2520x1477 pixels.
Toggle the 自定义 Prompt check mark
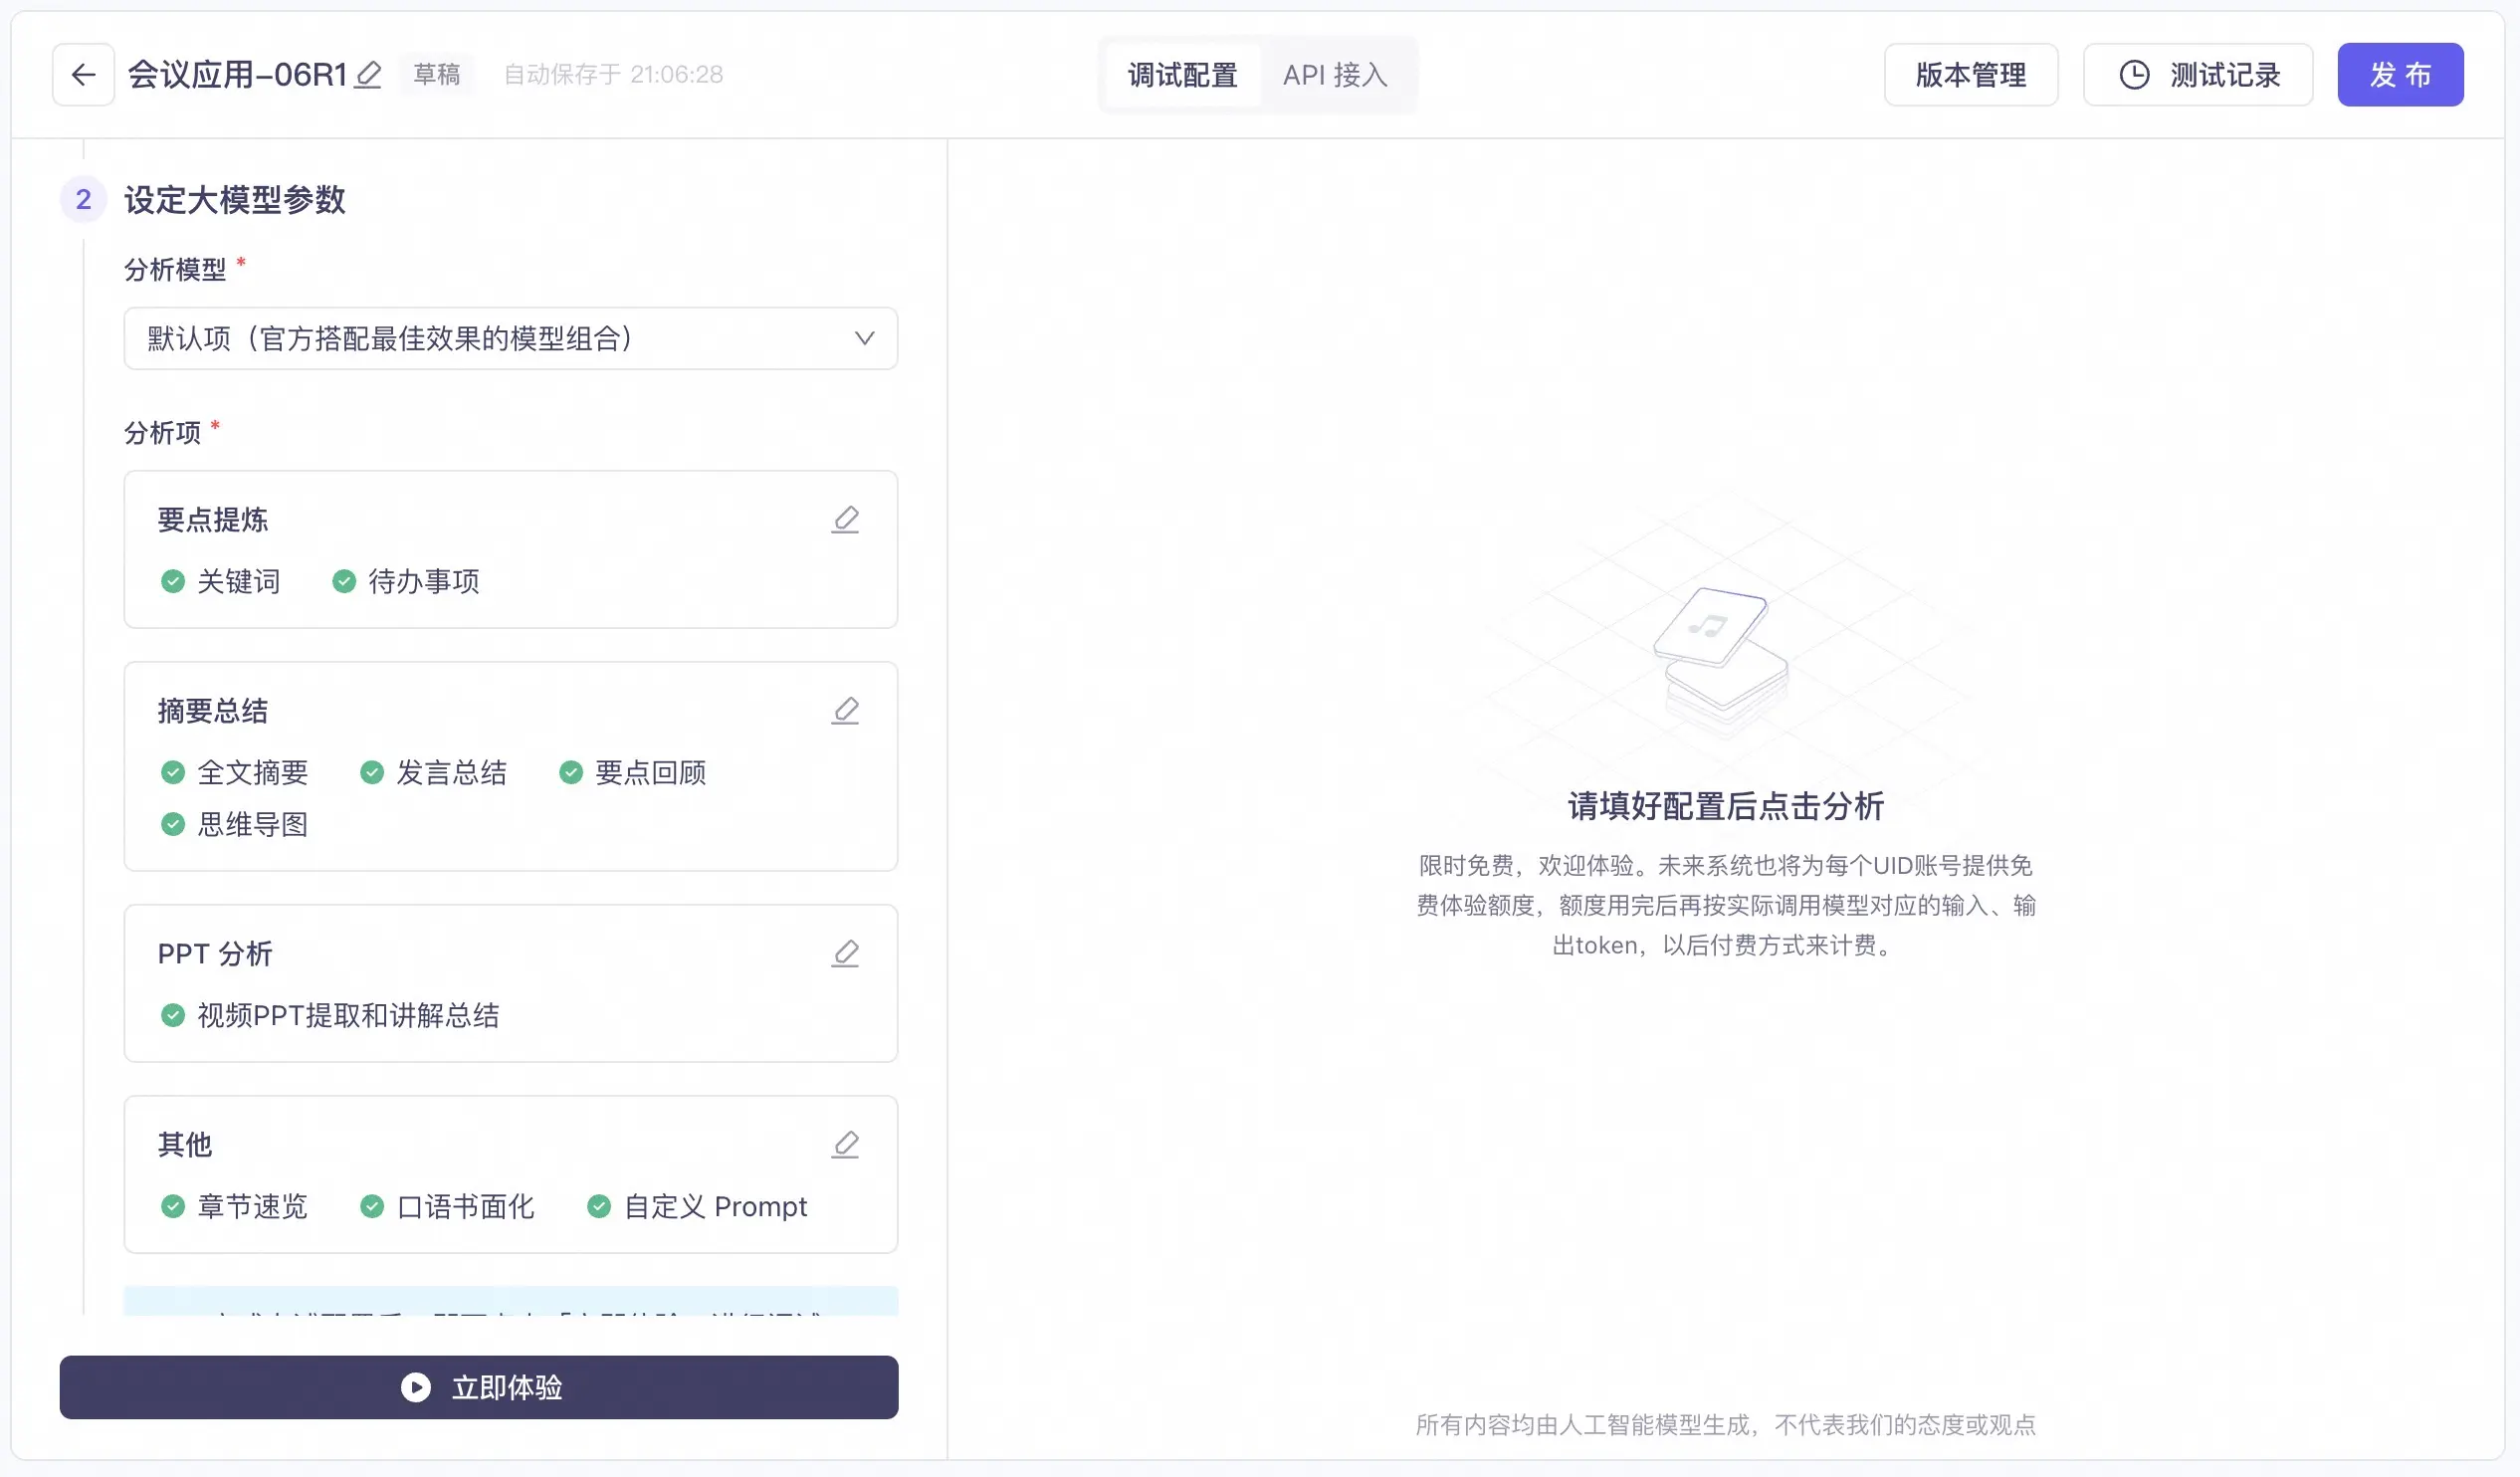click(599, 1206)
